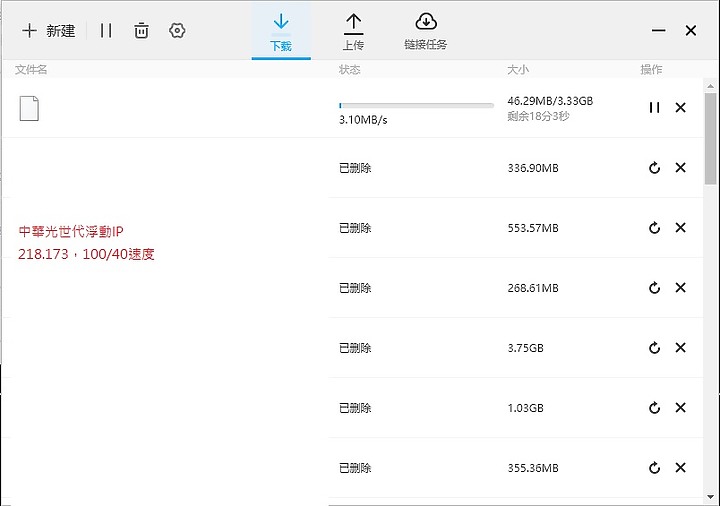720x506 pixels.
Task: Click the 剩余18分3秒 remaining time text
Action: tap(538, 116)
